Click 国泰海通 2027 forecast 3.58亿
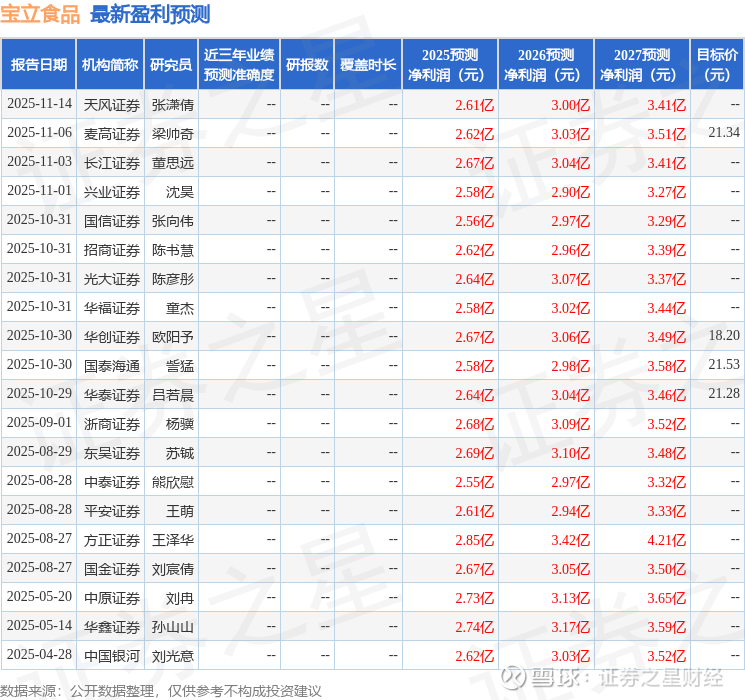 click(x=666, y=366)
